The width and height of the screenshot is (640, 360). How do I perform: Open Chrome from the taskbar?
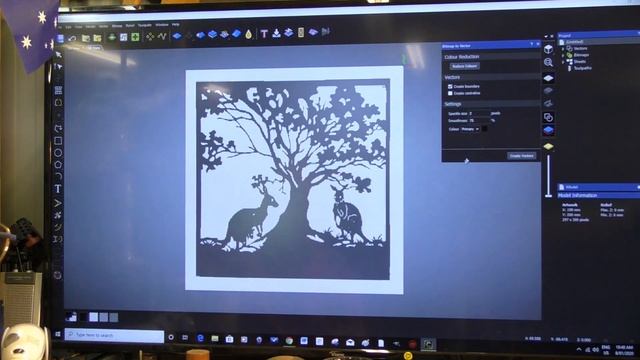click(x=289, y=340)
